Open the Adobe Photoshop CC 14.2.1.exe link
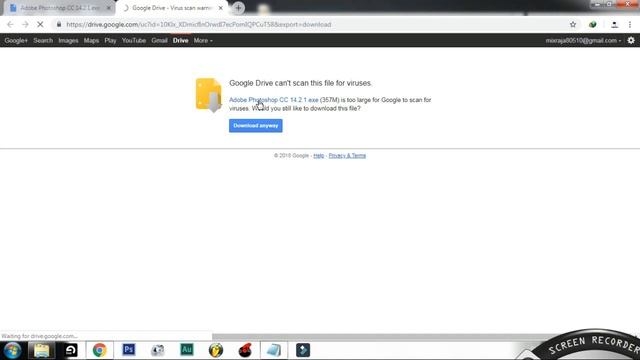Viewport: 640px width, 360px height. point(273,100)
